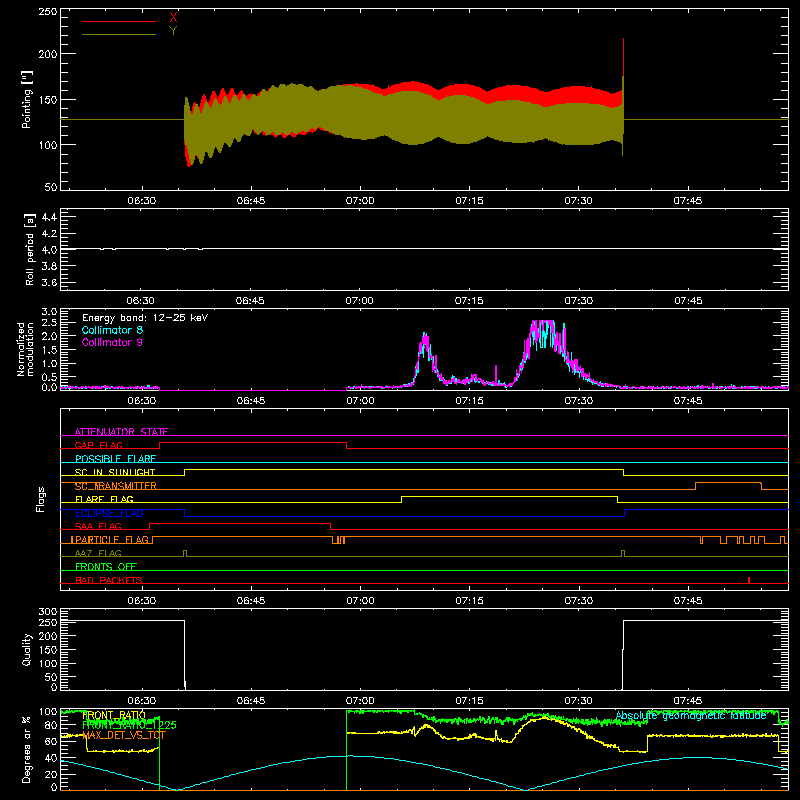800x800 pixels.
Task: Click the 'Normalized modulation' axis title
Action: [x=25, y=349]
